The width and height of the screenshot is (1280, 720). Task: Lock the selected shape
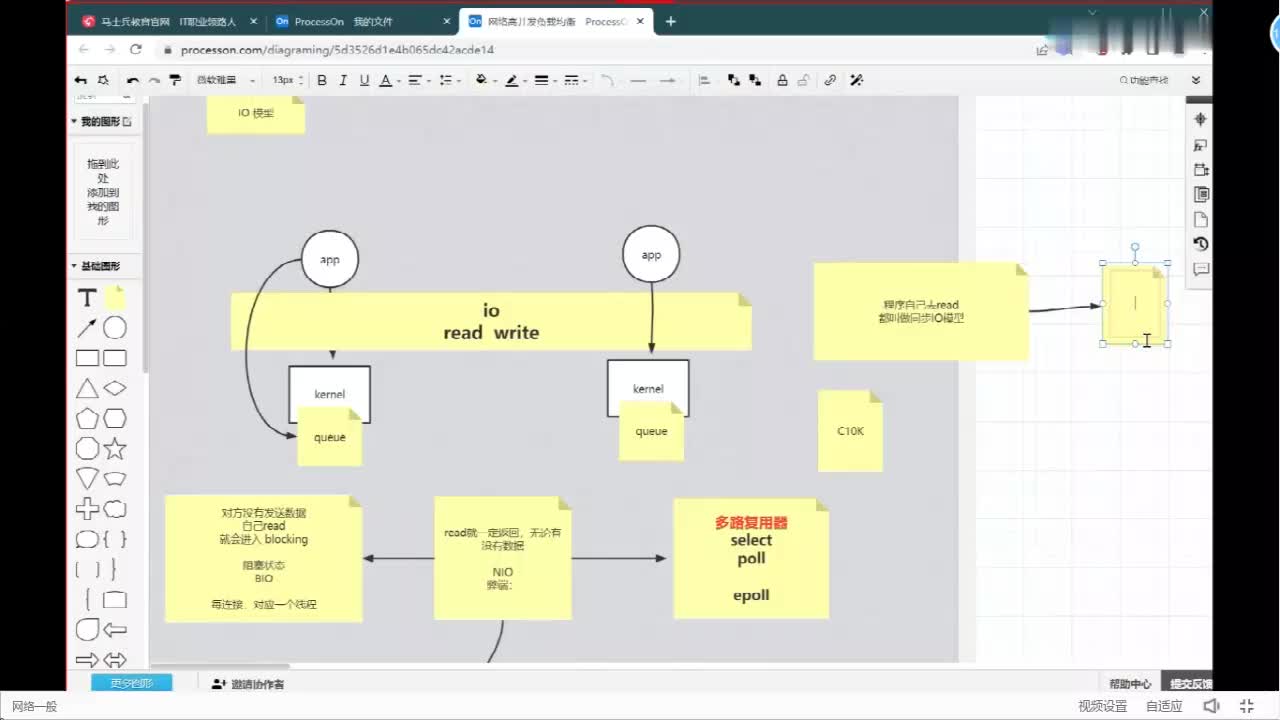[x=782, y=80]
